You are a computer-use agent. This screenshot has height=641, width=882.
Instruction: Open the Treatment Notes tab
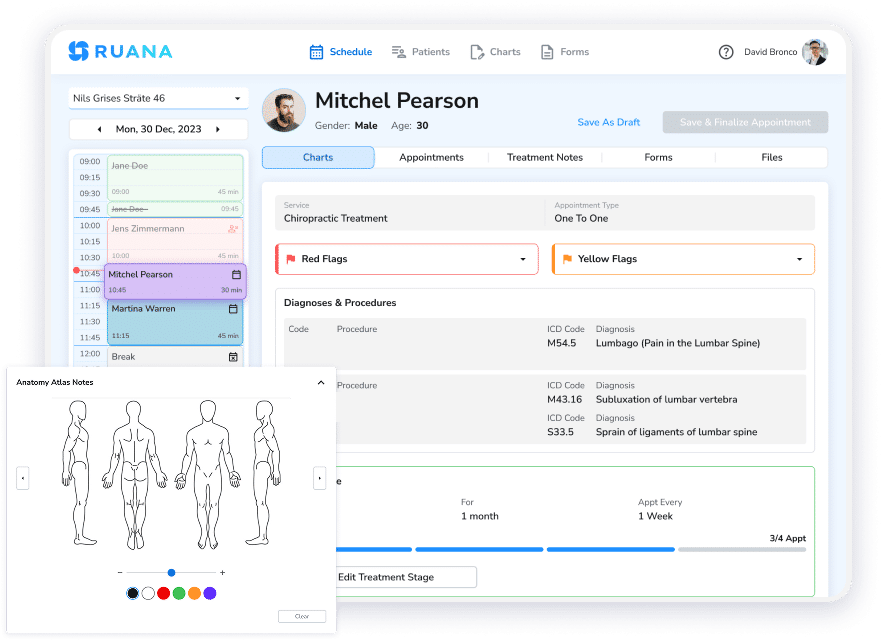click(x=544, y=157)
